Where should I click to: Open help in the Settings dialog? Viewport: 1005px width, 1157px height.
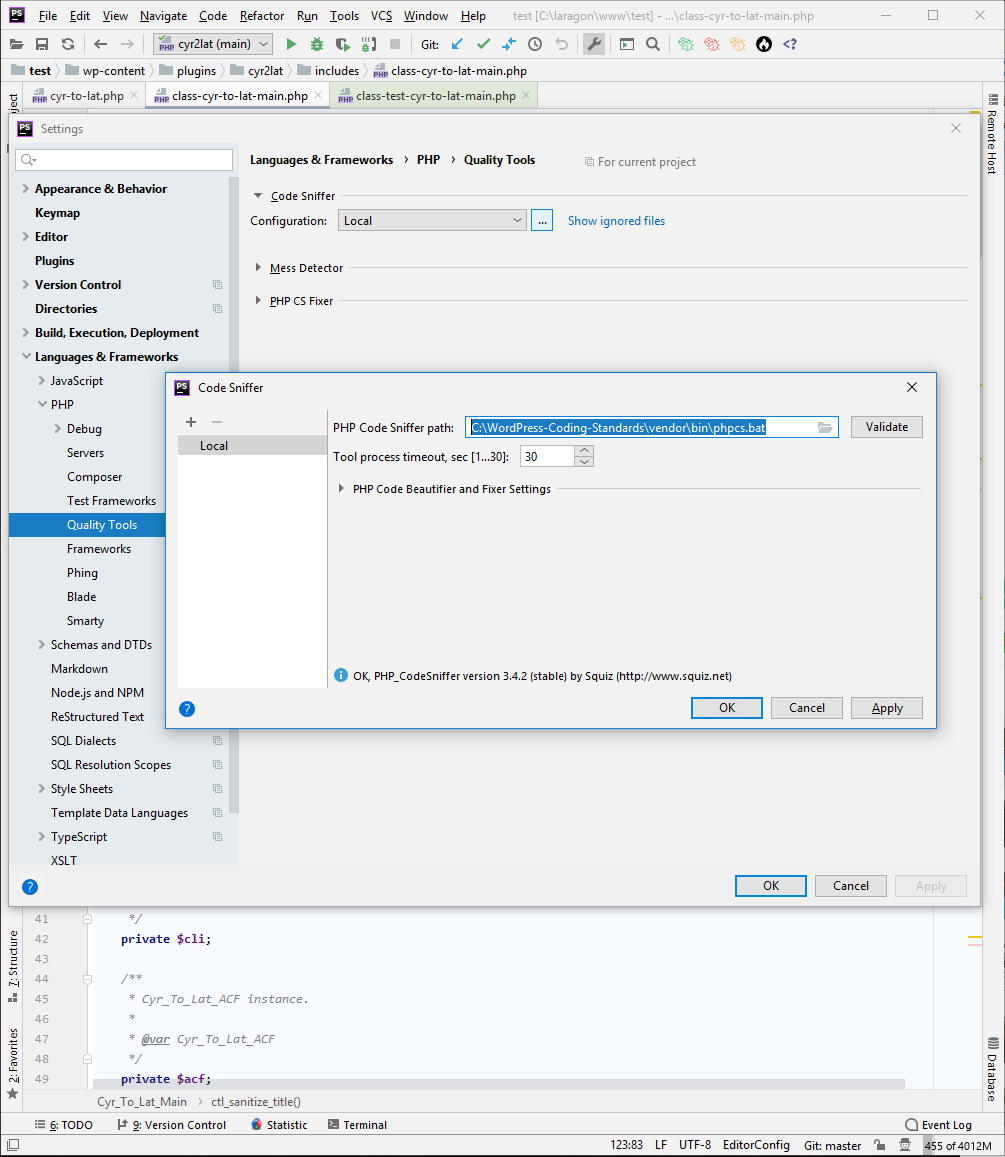tap(30, 887)
